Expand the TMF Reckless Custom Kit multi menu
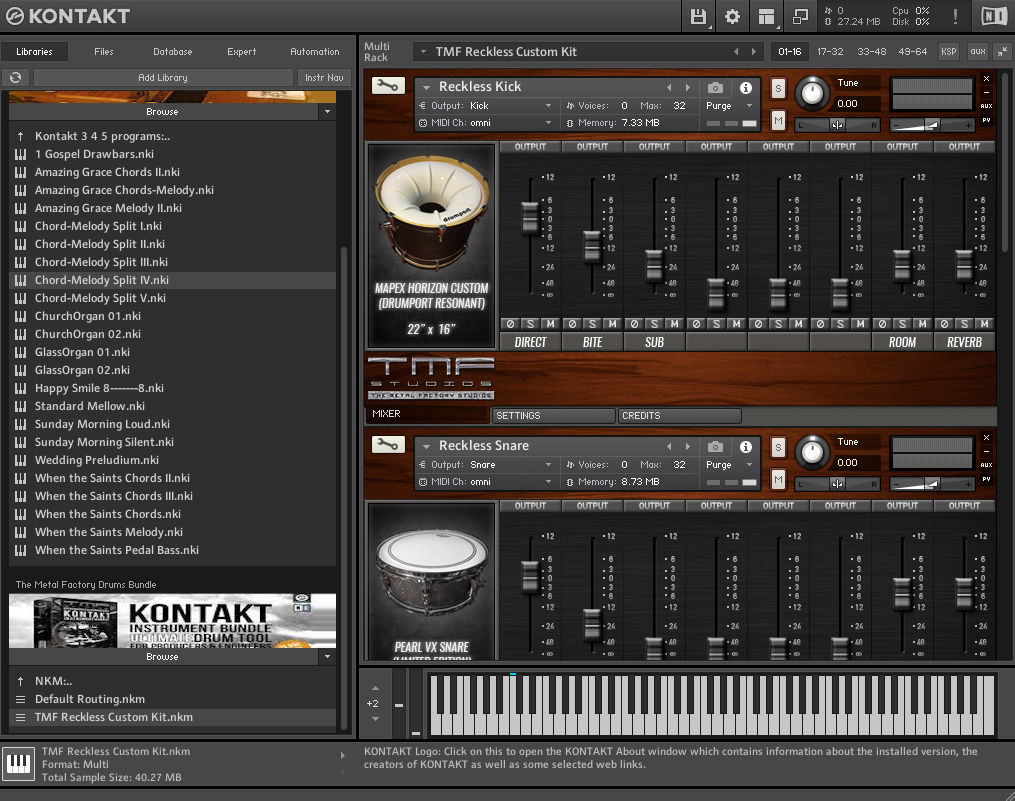The image size is (1015, 801). [423, 52]
